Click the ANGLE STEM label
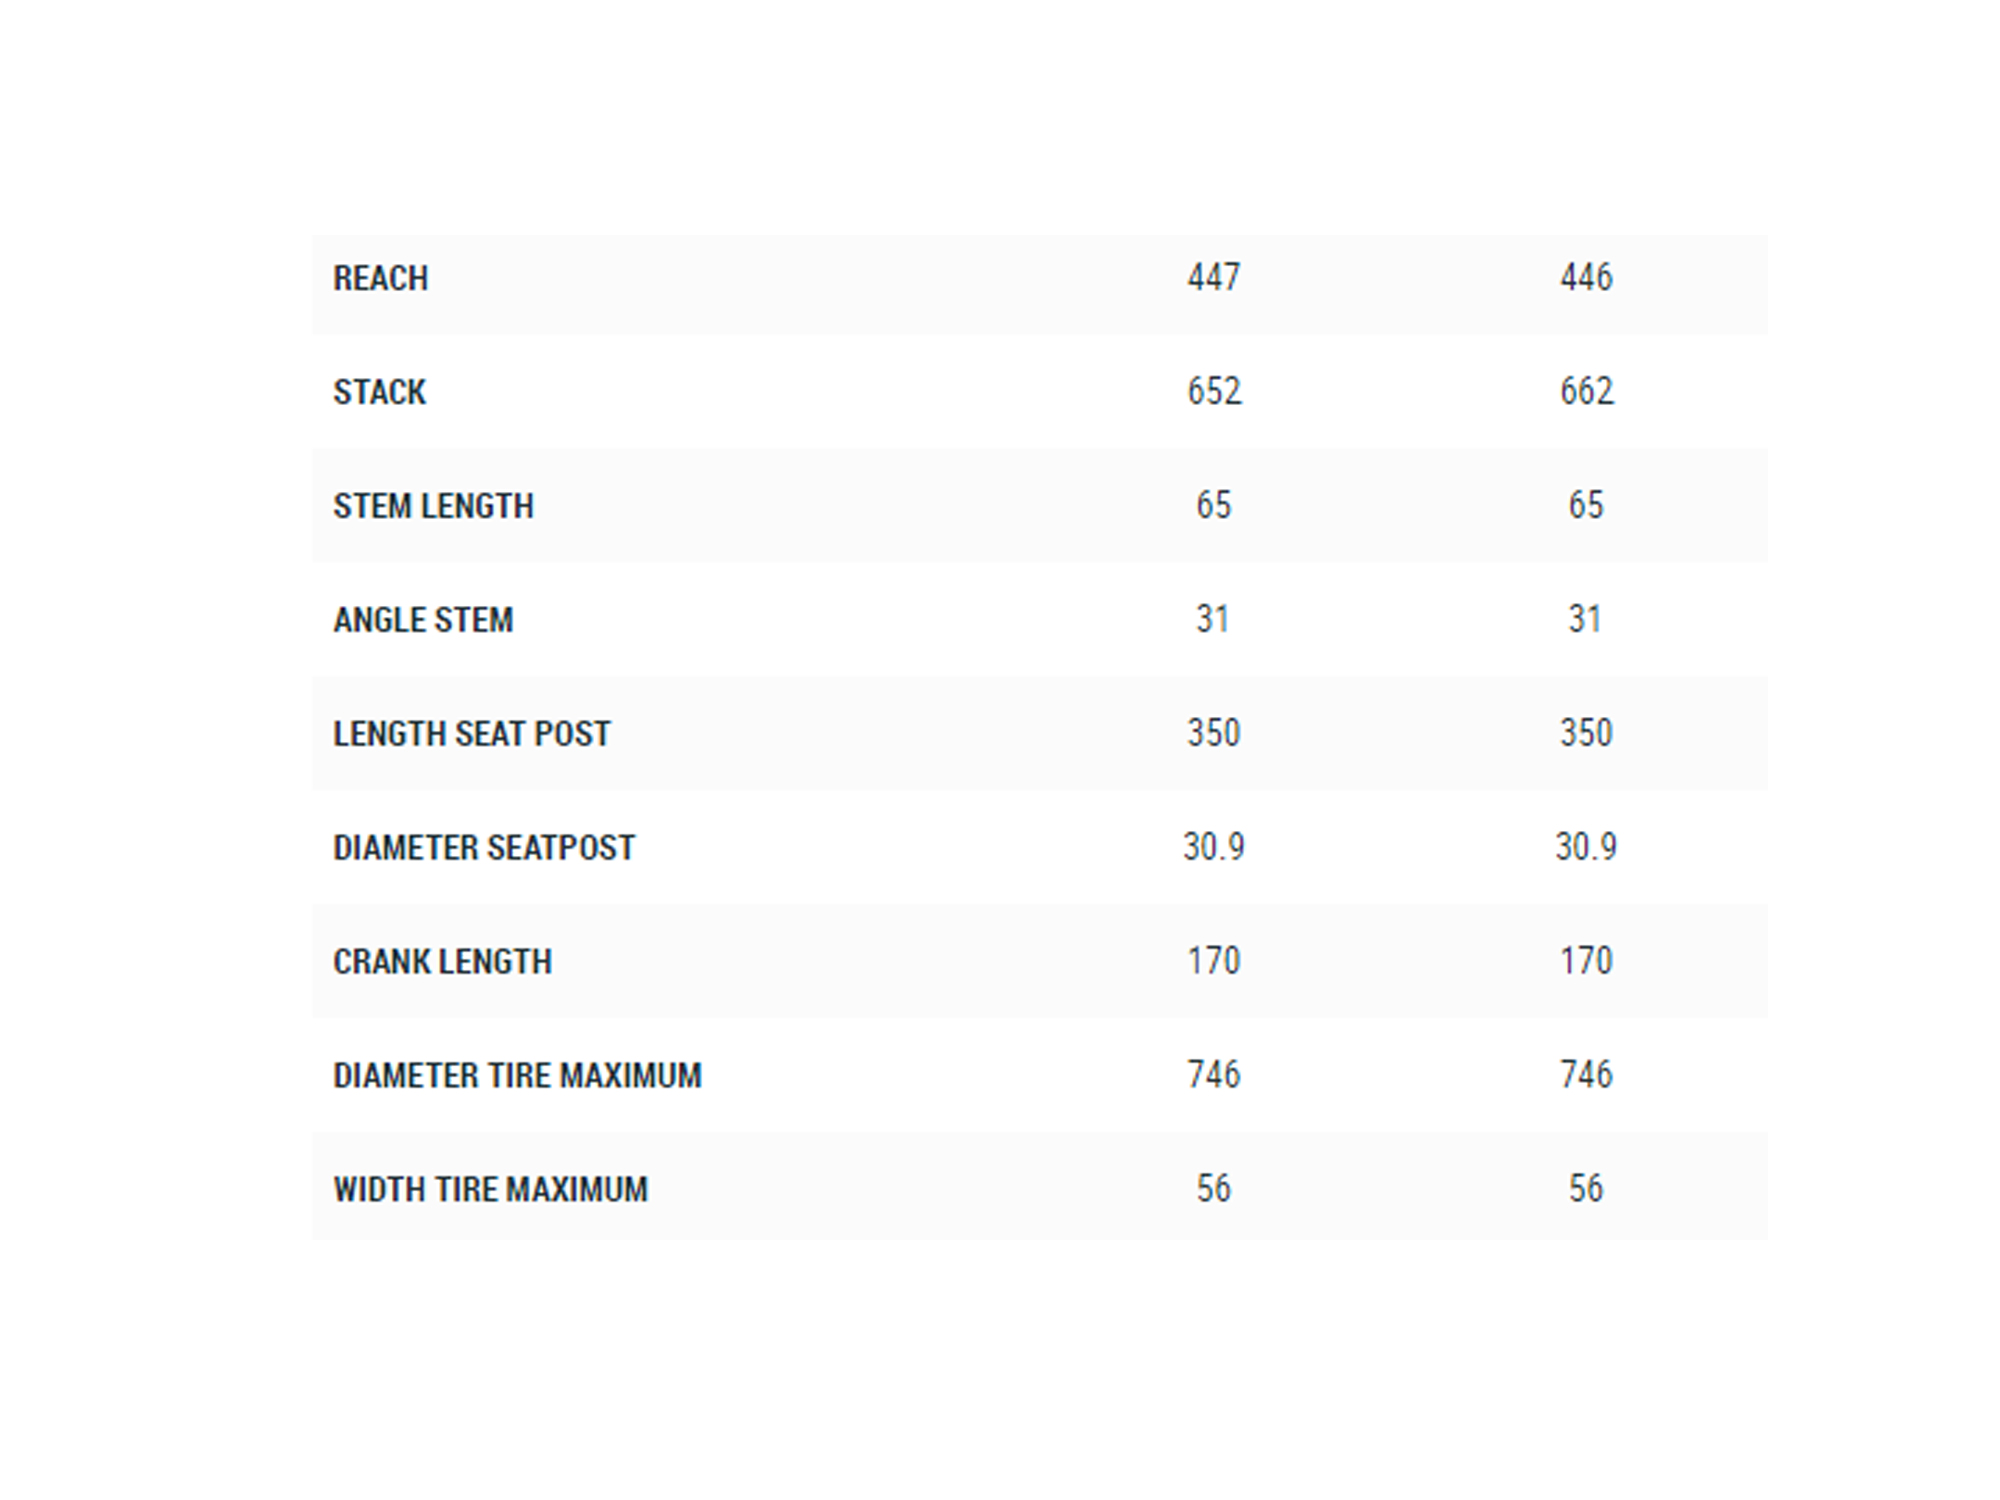Image resolution: width=2000 pixels, height=1500 pixels. (423, 620)
